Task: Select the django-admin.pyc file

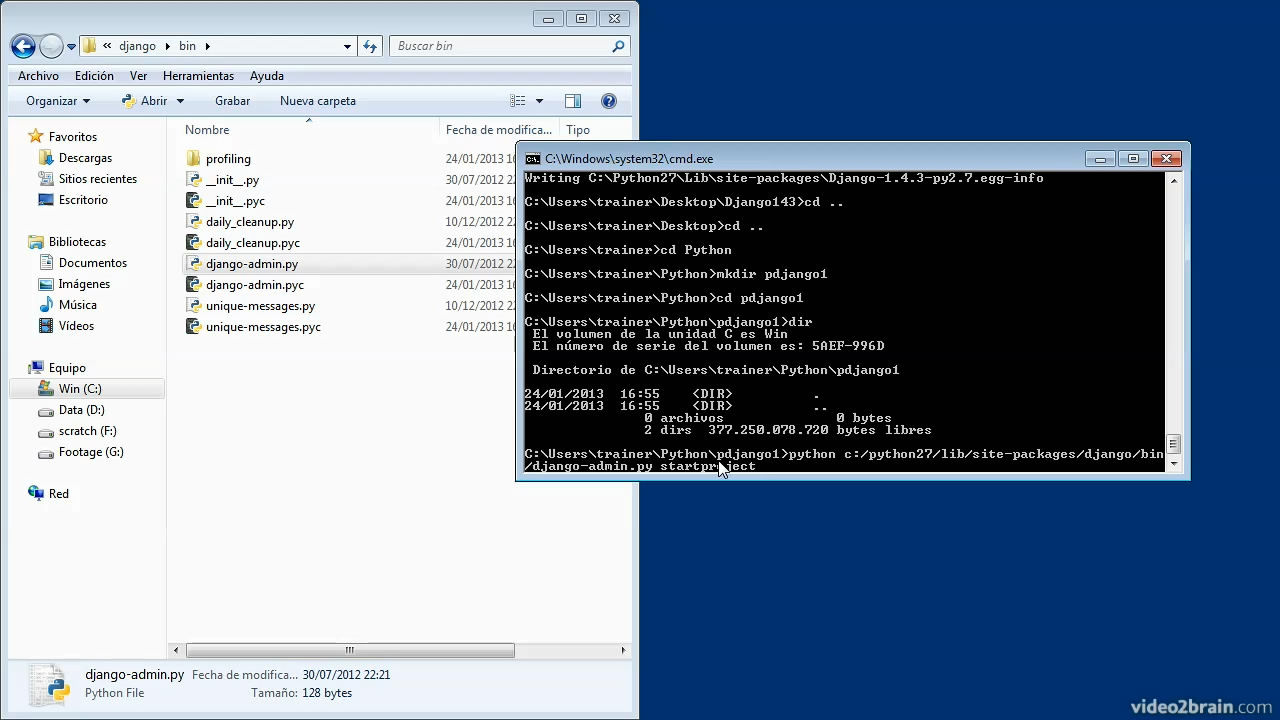Action: 255,285
